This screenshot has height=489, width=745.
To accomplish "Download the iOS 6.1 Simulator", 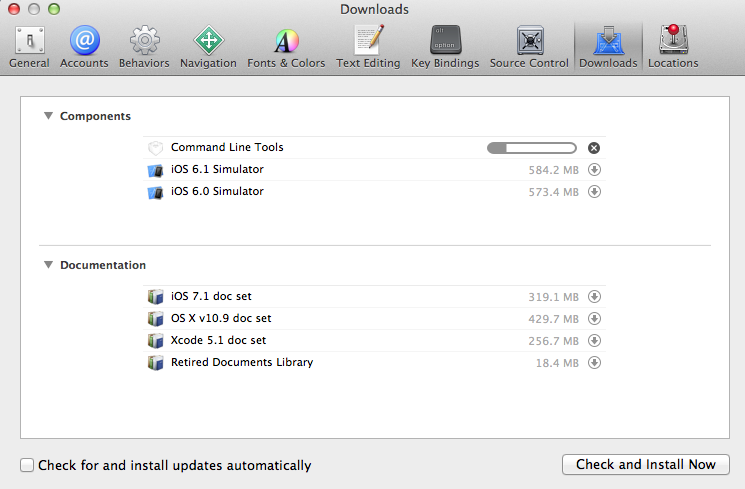I will coord(594,170).
